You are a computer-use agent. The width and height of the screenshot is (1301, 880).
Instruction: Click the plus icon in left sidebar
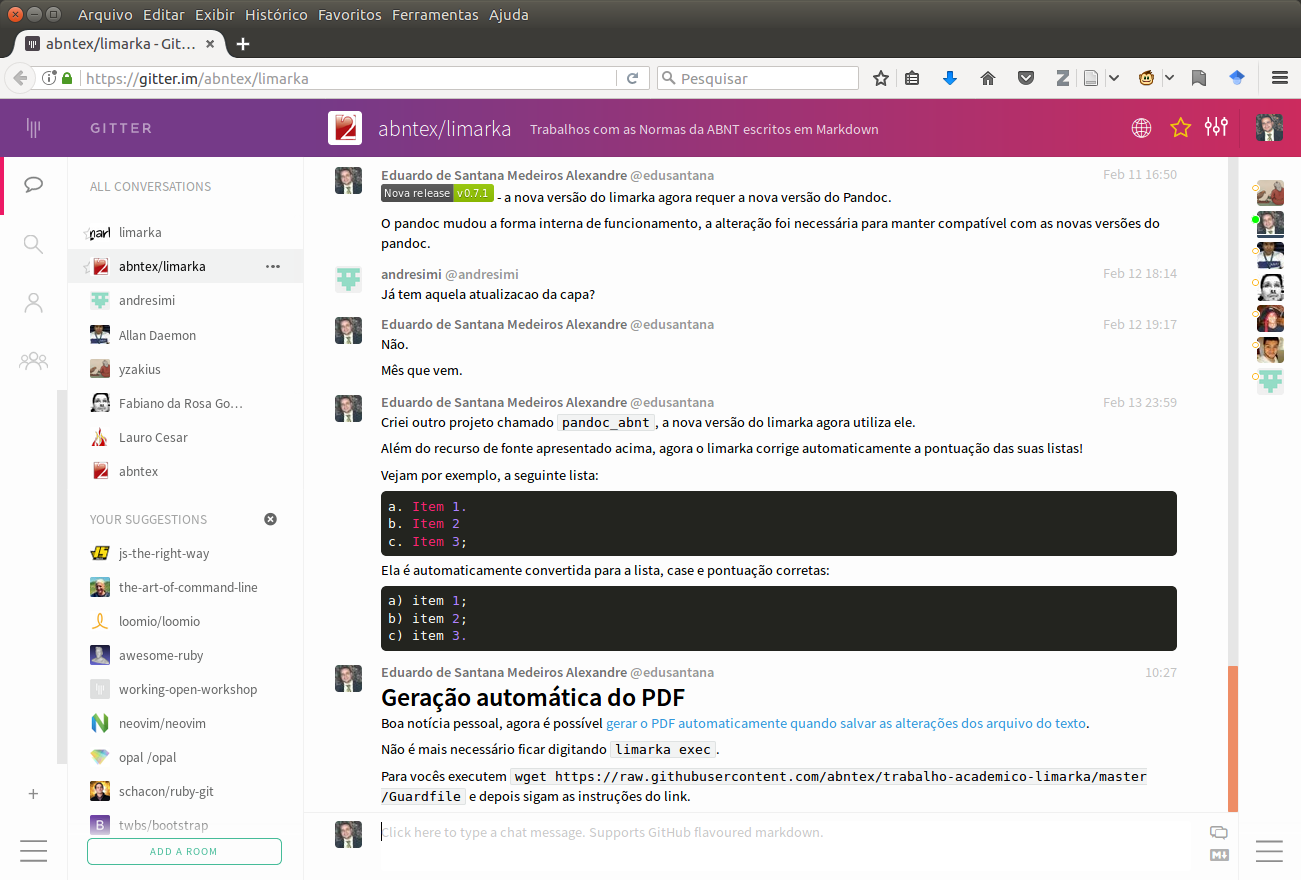pos(33,794)
